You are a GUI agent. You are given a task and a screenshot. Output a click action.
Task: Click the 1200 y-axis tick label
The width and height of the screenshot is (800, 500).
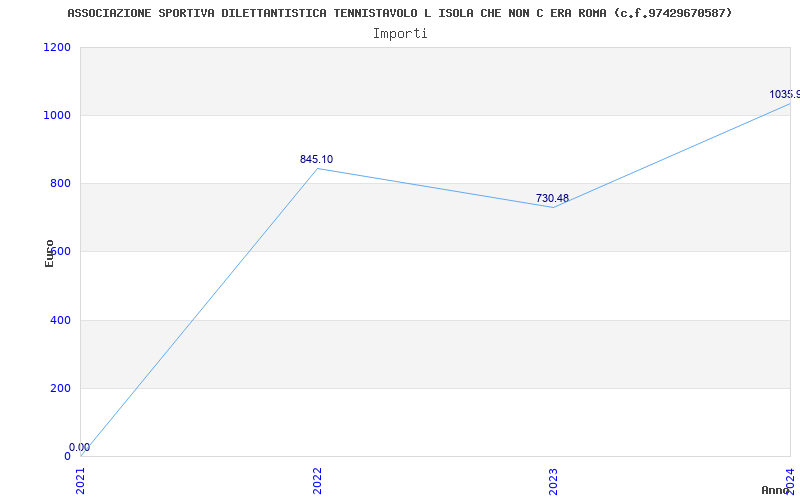coord(57,47)
